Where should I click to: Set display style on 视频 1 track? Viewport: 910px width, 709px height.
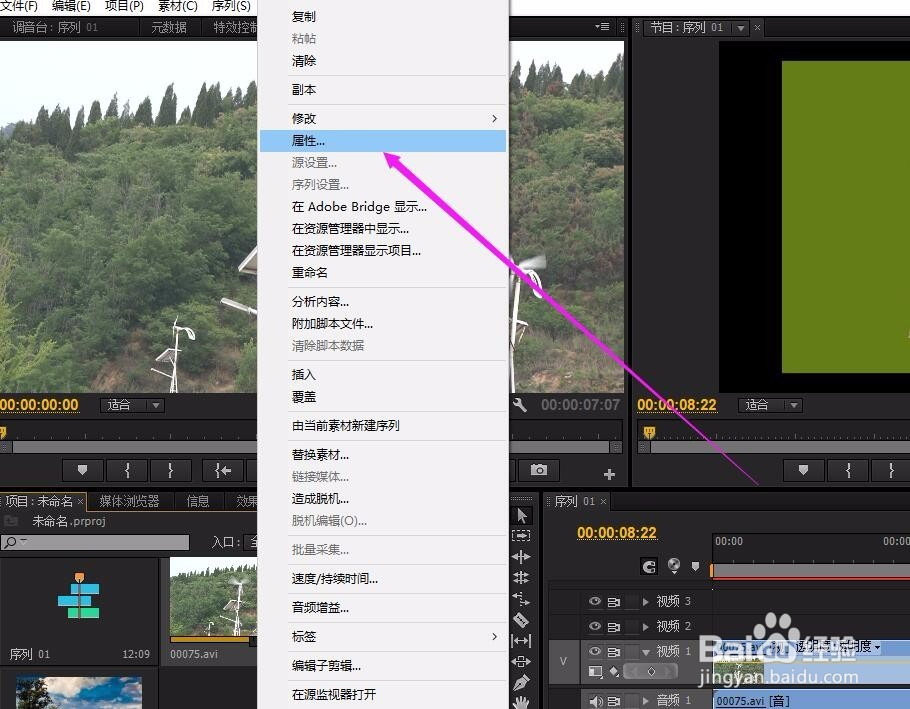(x=595, y=672)
